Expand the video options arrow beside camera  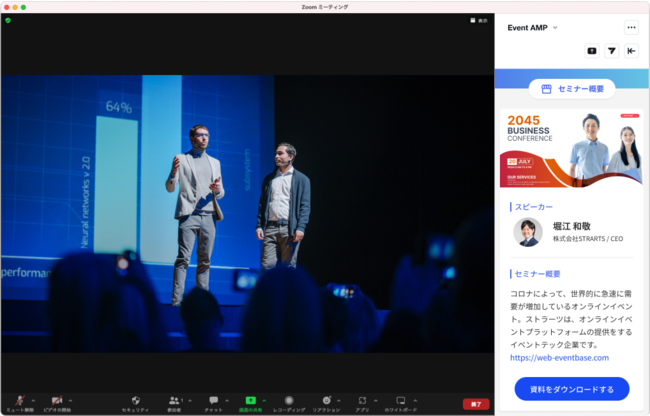[71, 400]
